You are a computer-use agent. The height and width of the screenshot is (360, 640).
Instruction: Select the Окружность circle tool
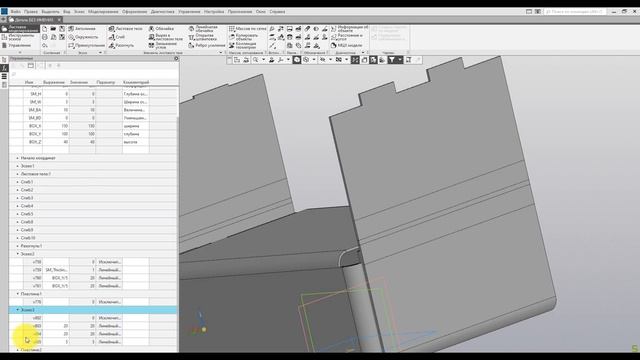tap(83, 37)
